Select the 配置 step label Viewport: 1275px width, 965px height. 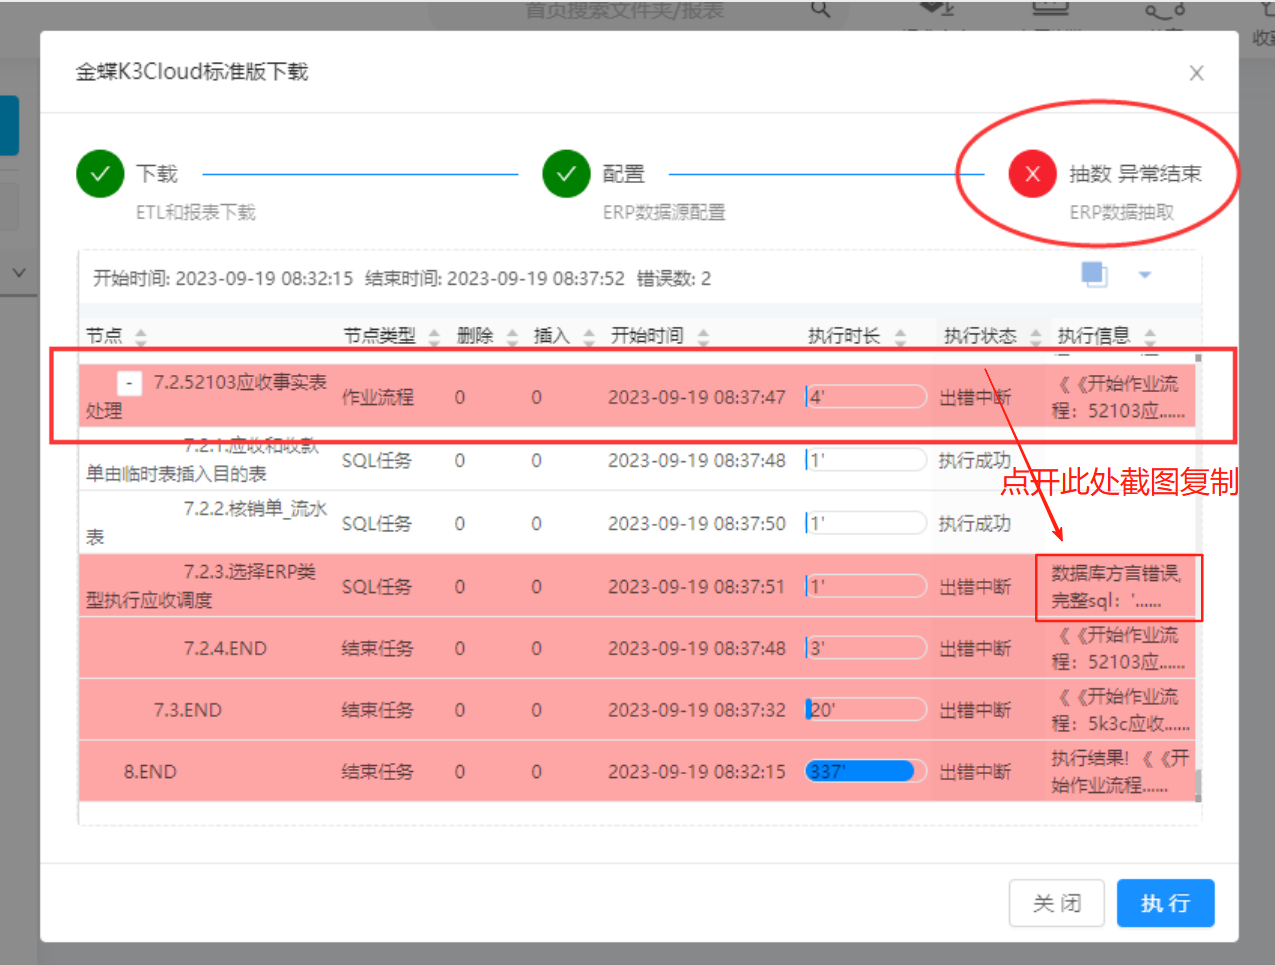point(623,174)
